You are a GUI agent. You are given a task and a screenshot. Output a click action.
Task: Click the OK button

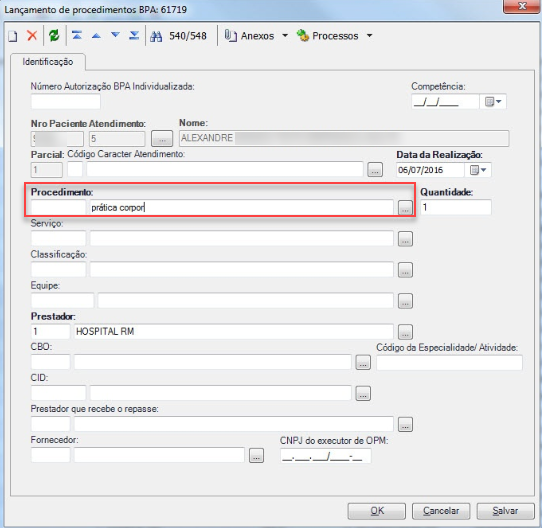pos(377,511)
